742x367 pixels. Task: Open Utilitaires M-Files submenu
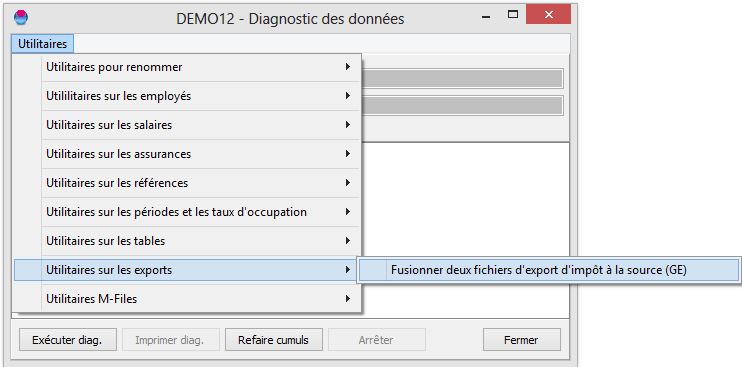188,299
